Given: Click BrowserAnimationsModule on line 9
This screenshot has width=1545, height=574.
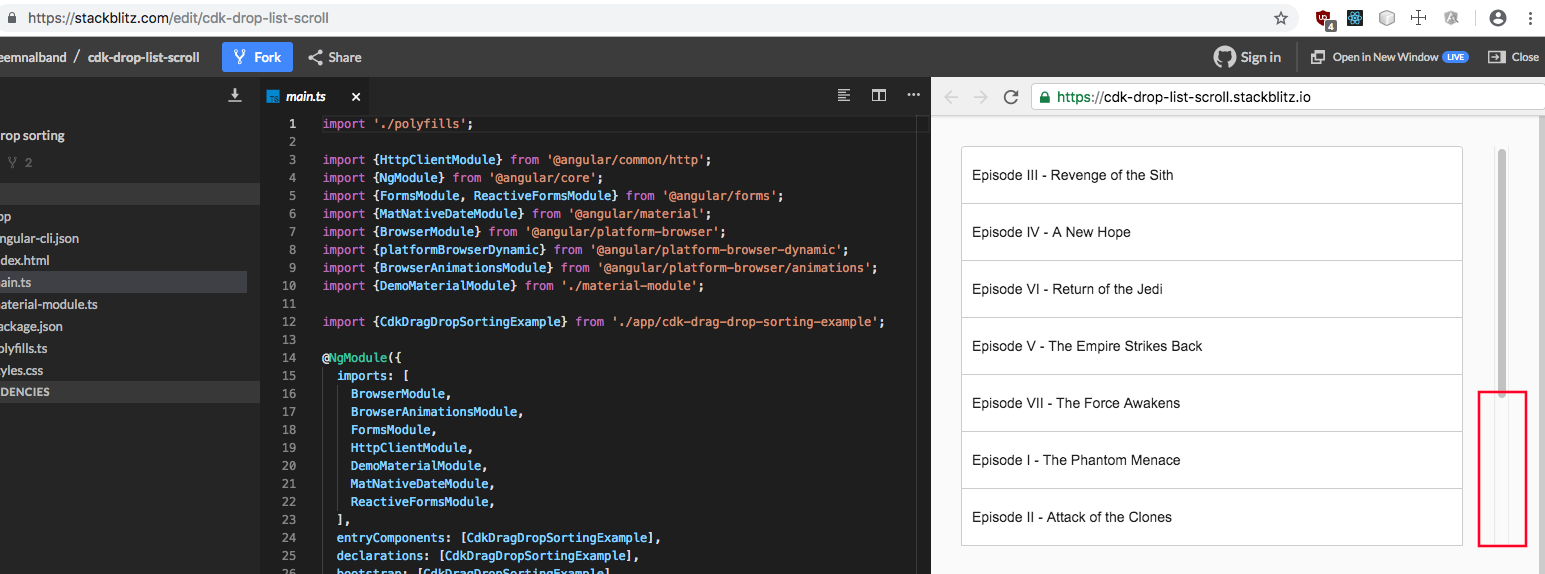Looking at the screenshot, I should coord(467,268).
